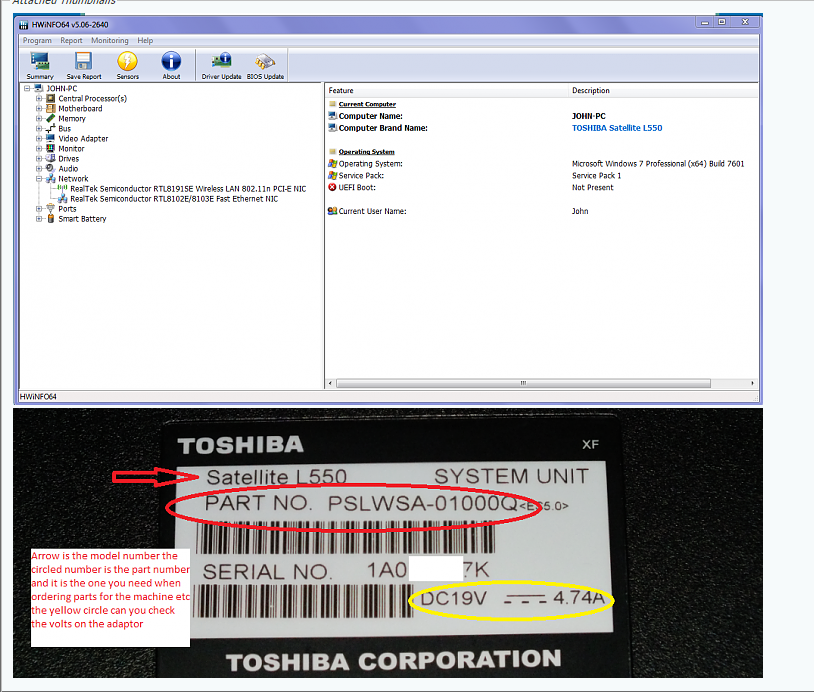The height and width of the screenshot is (692, 814).
Task: Select the Current User Name row
Action: point(541,211)
